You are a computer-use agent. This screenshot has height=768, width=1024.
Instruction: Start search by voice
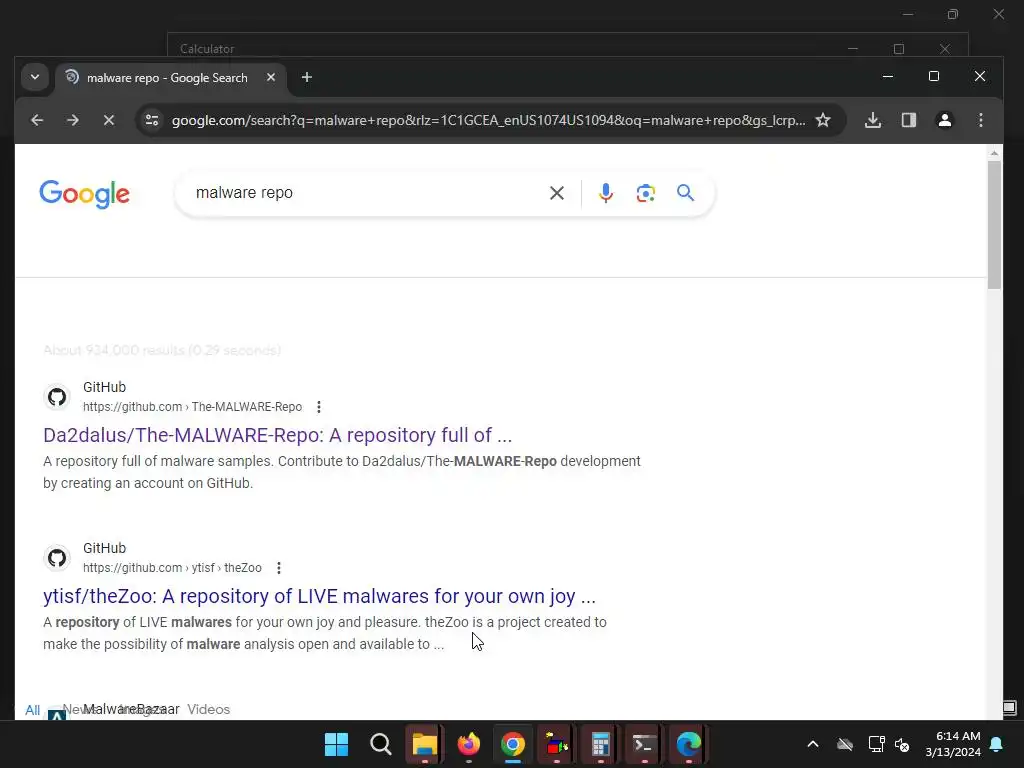tap(606, 193)
